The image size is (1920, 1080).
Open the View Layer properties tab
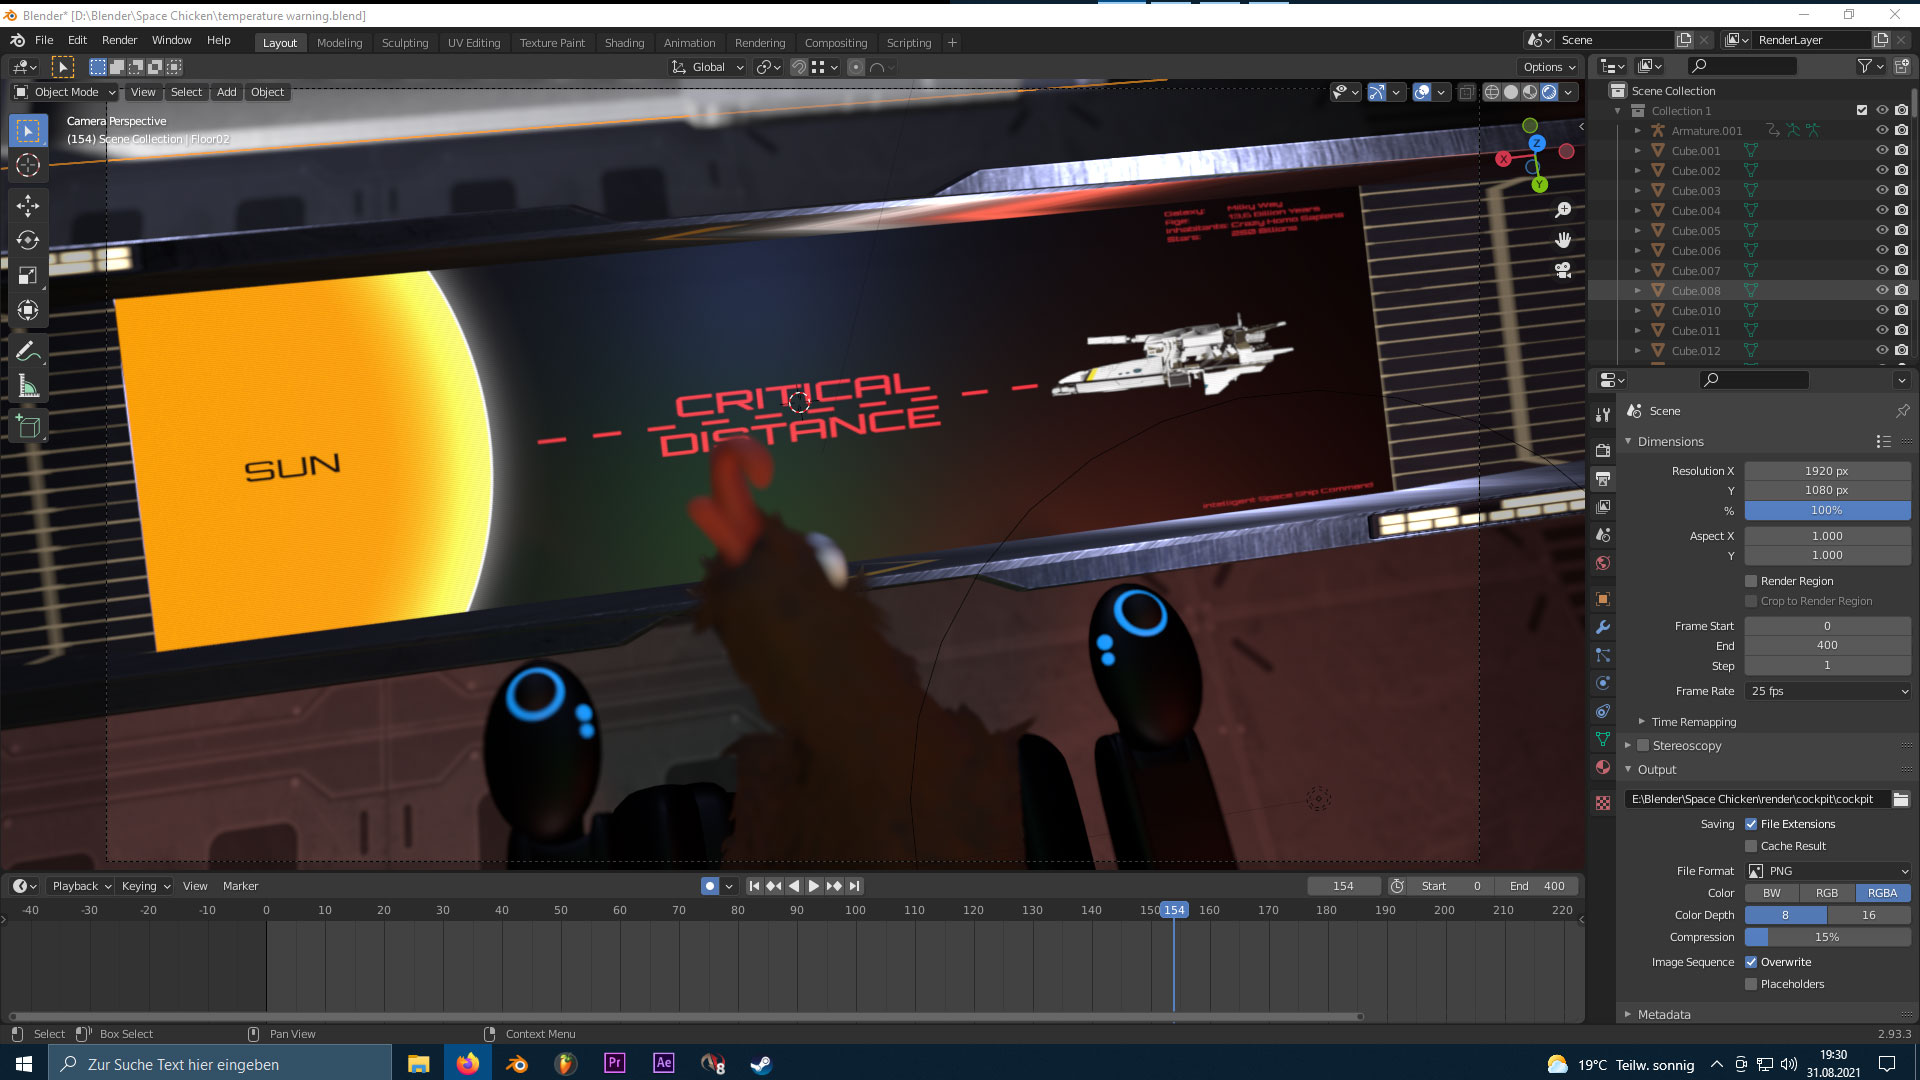click(1603, 506)
